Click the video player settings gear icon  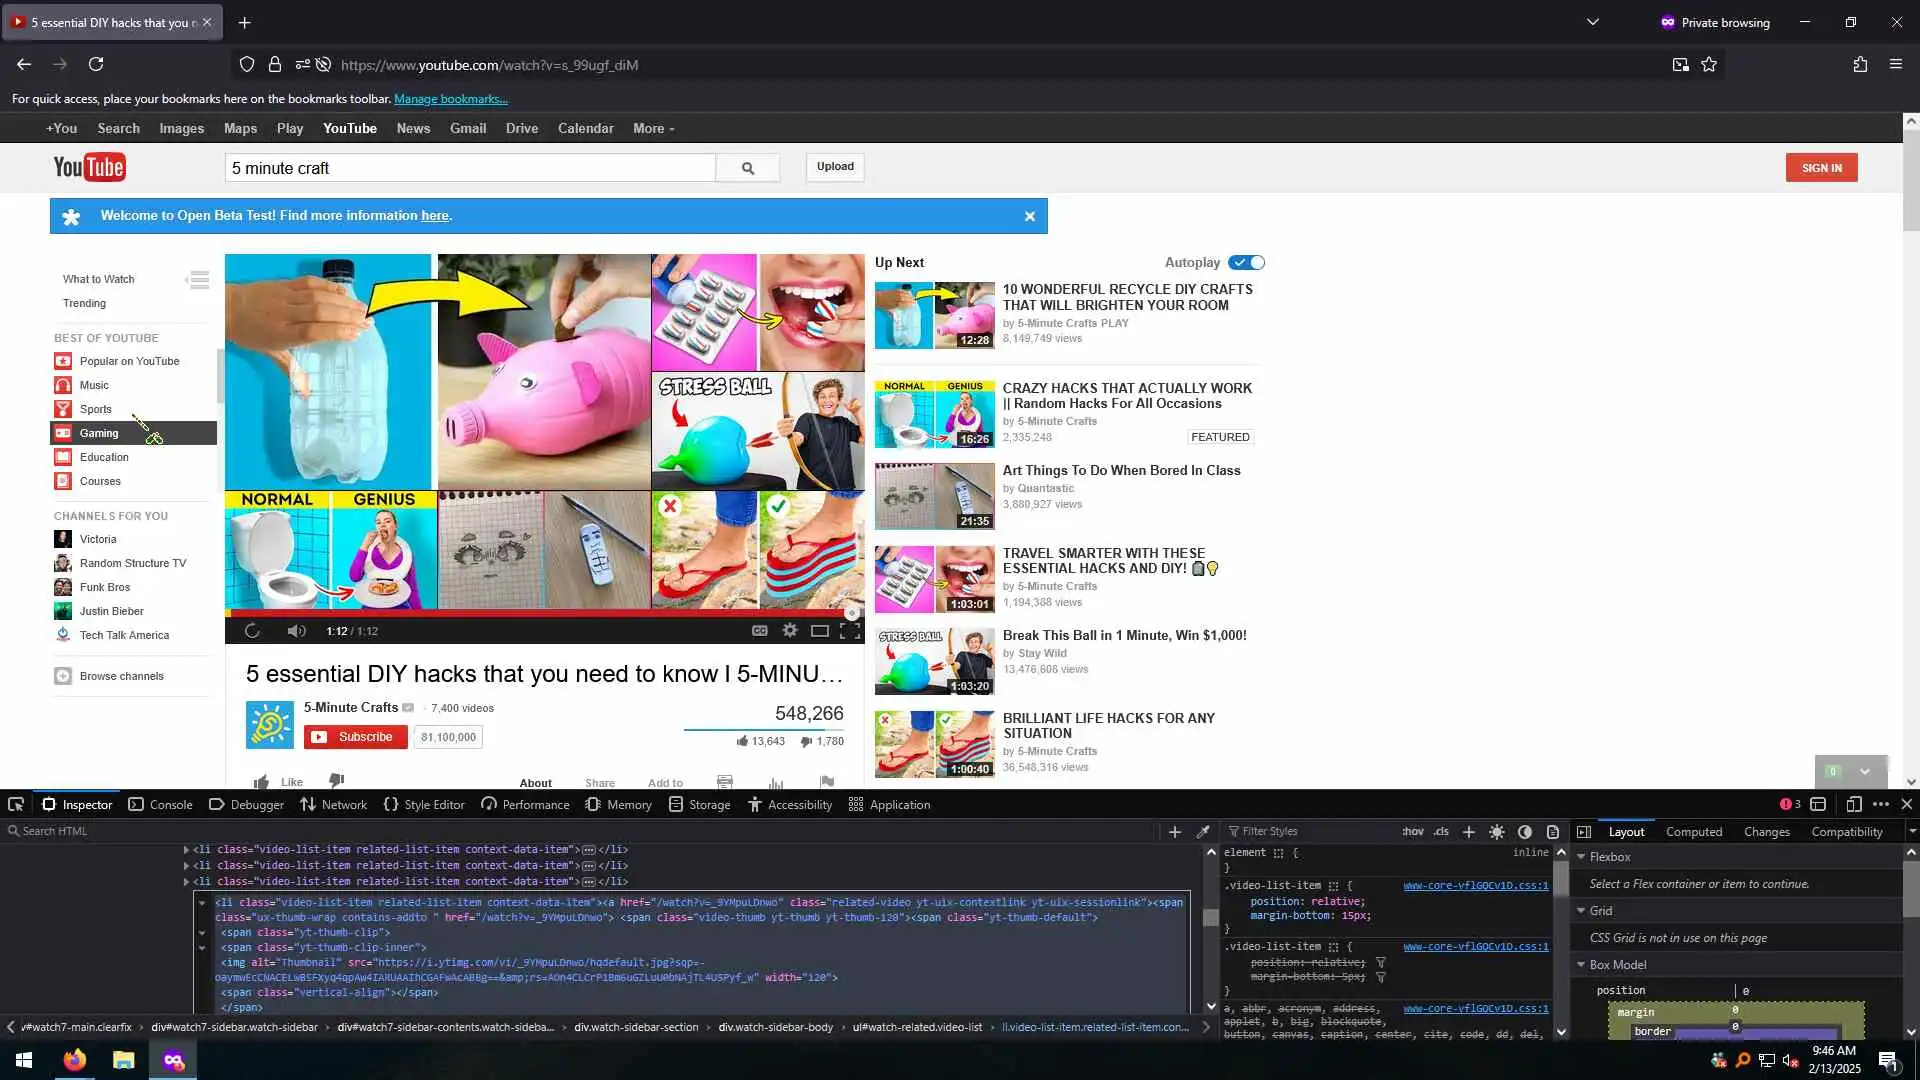[790, 631]
